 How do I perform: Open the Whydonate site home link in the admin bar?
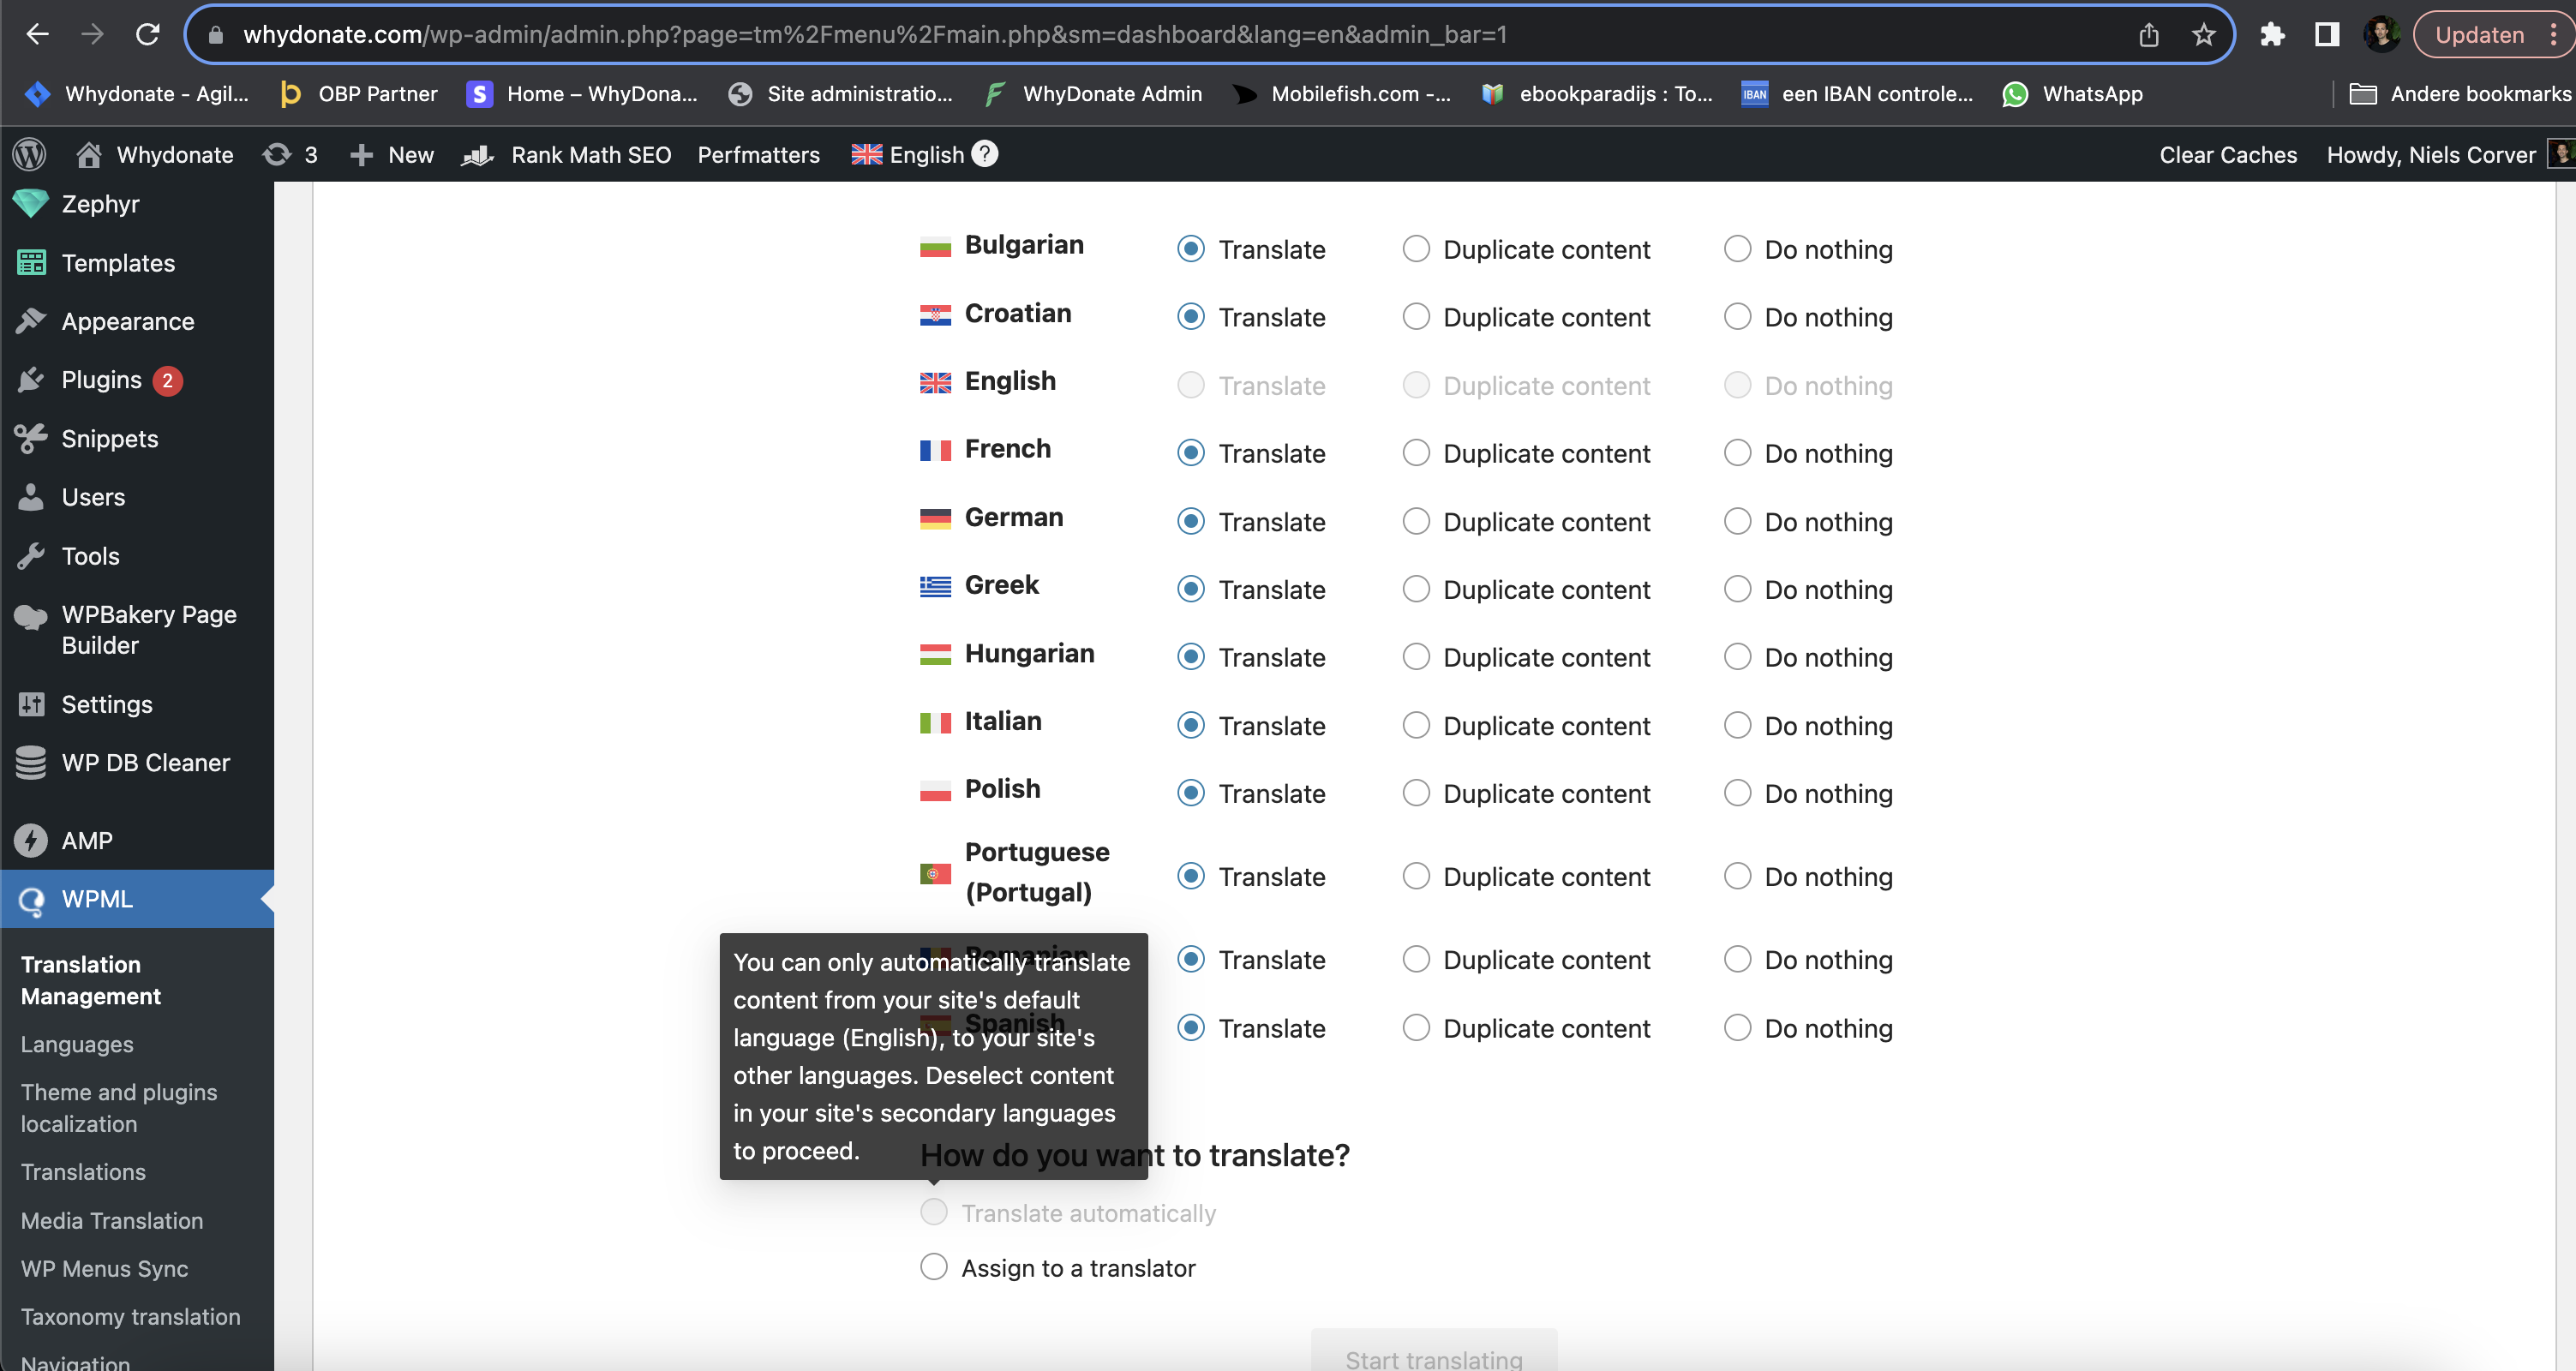[155, 154]
